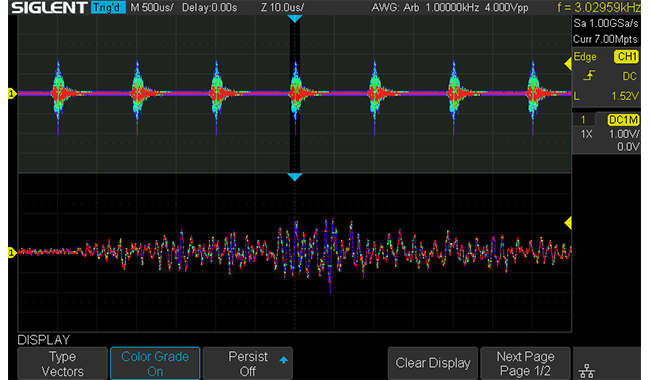Open the DC1M channel coupling setting
Image resolution: width=650 pixels, height=380 pixels.
(623, 120)
